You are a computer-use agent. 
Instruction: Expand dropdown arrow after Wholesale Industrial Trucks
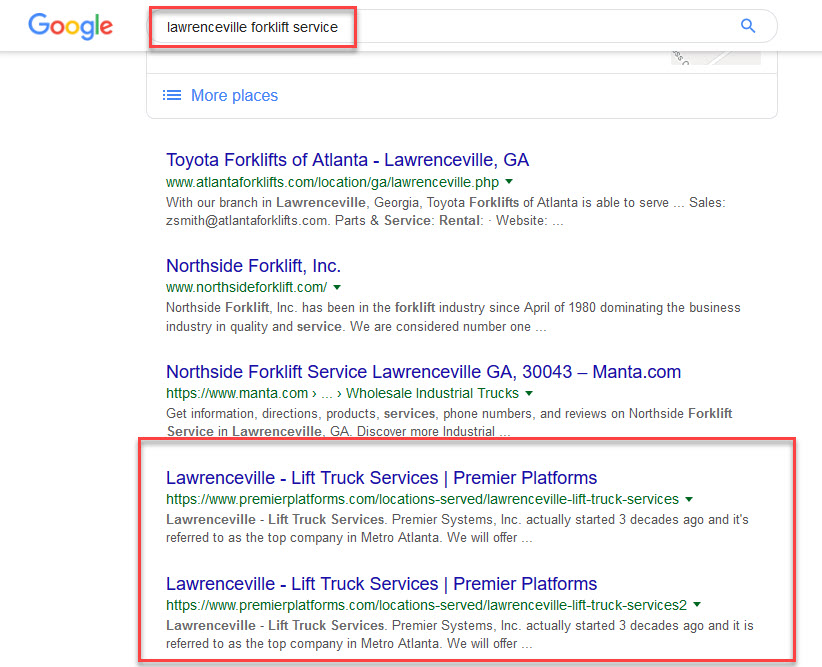click(529, 393)
